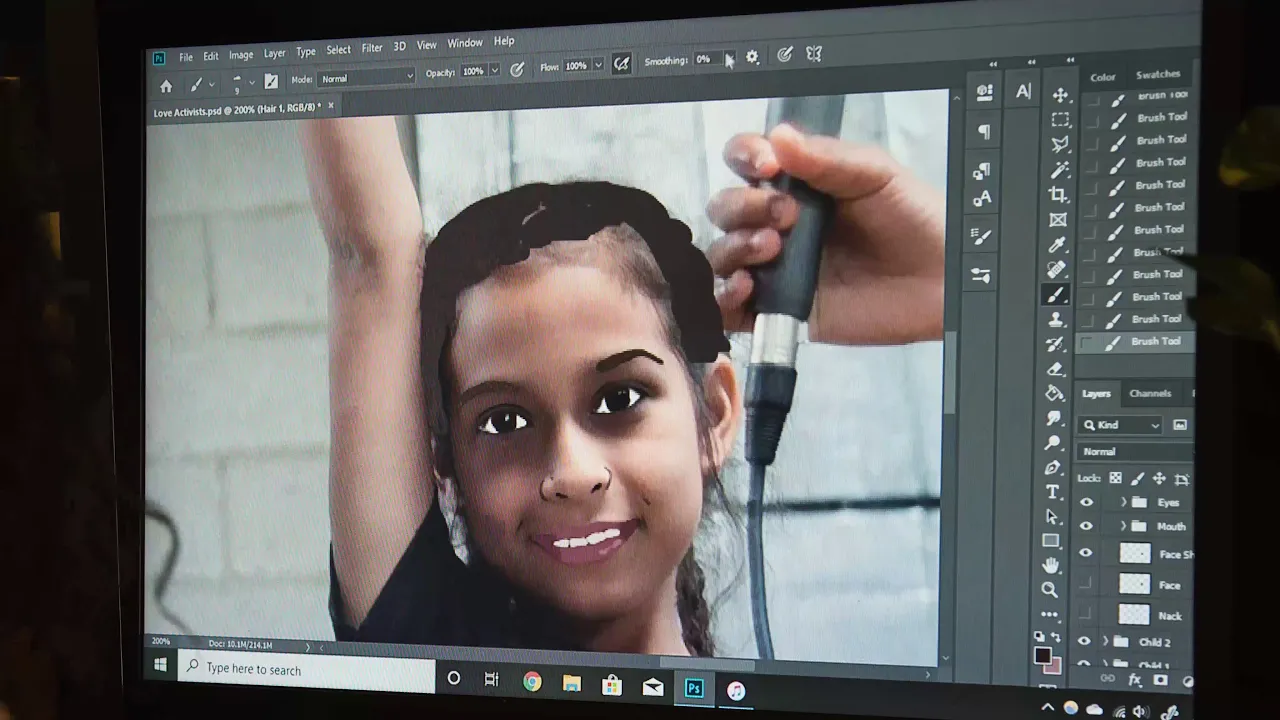This screenshot has width=1280, height=720.
Task: Select the Pen tool
Action: 1053,467
